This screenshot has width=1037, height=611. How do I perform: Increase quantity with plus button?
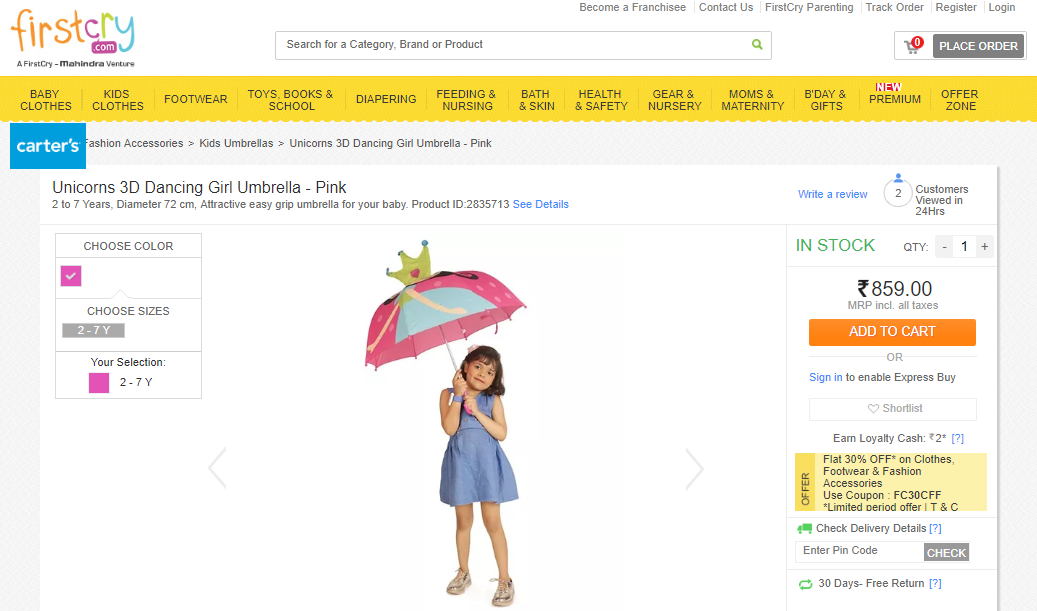pos(985,246)
